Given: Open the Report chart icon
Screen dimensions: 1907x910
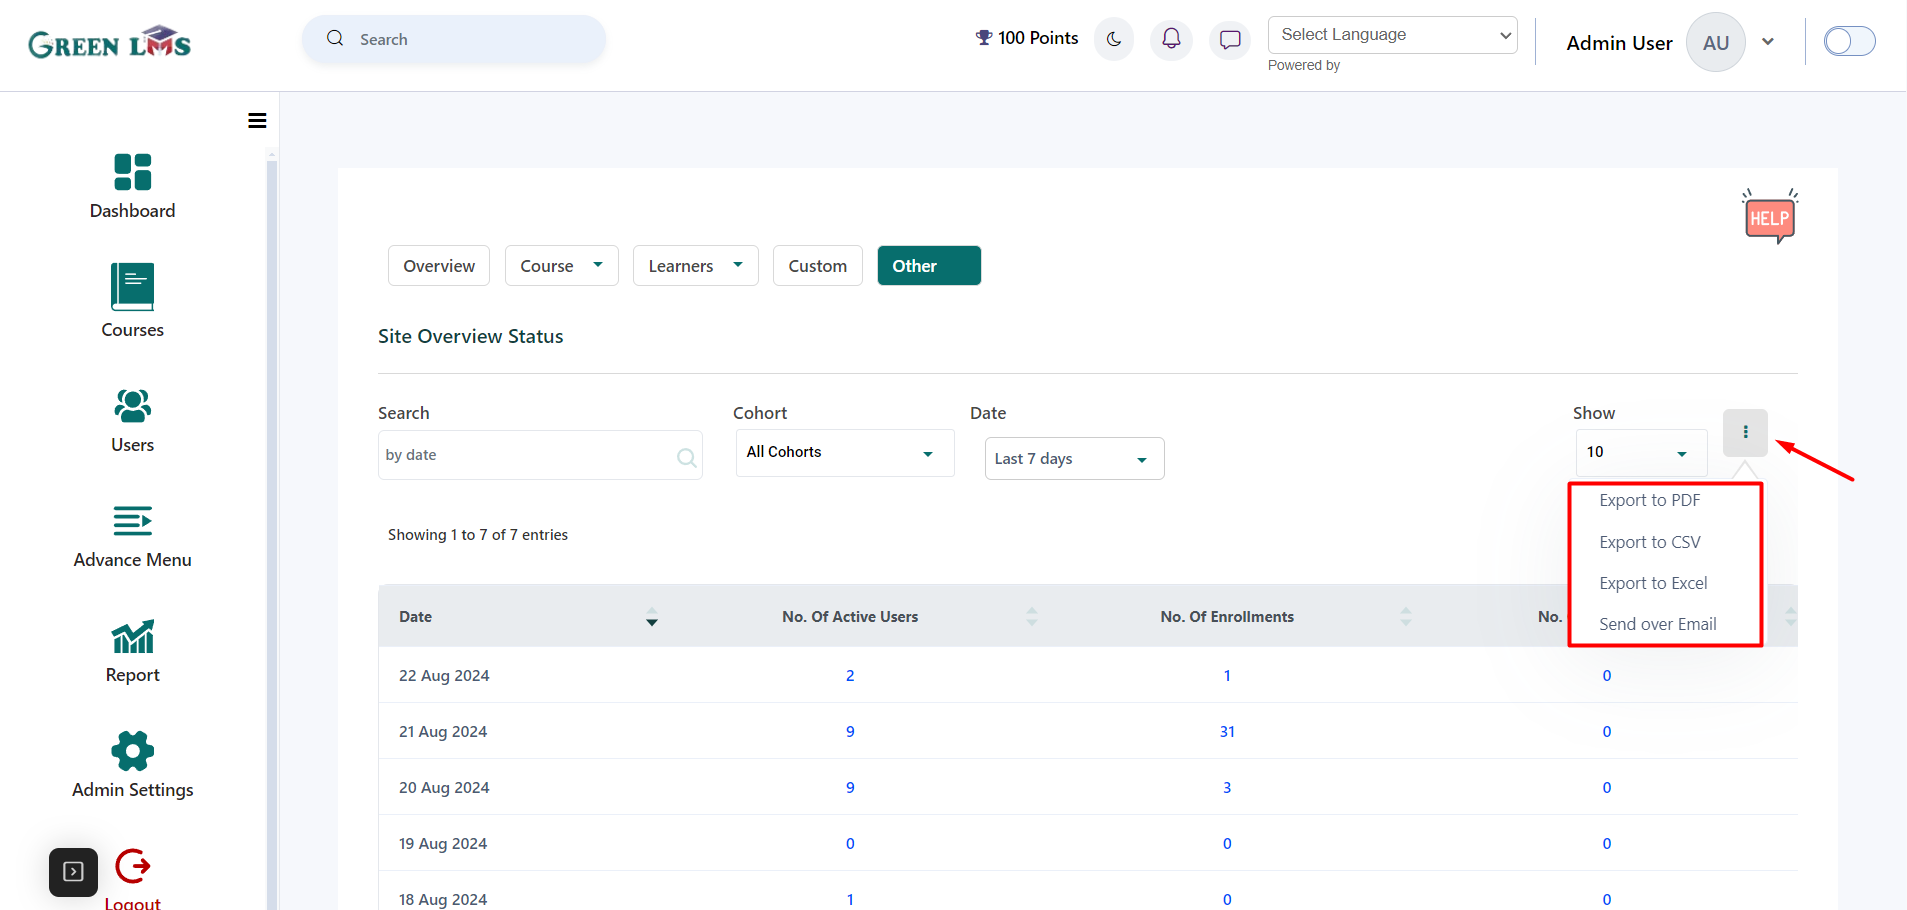Looking at the screenshot, I should click(x=132, y=636).
